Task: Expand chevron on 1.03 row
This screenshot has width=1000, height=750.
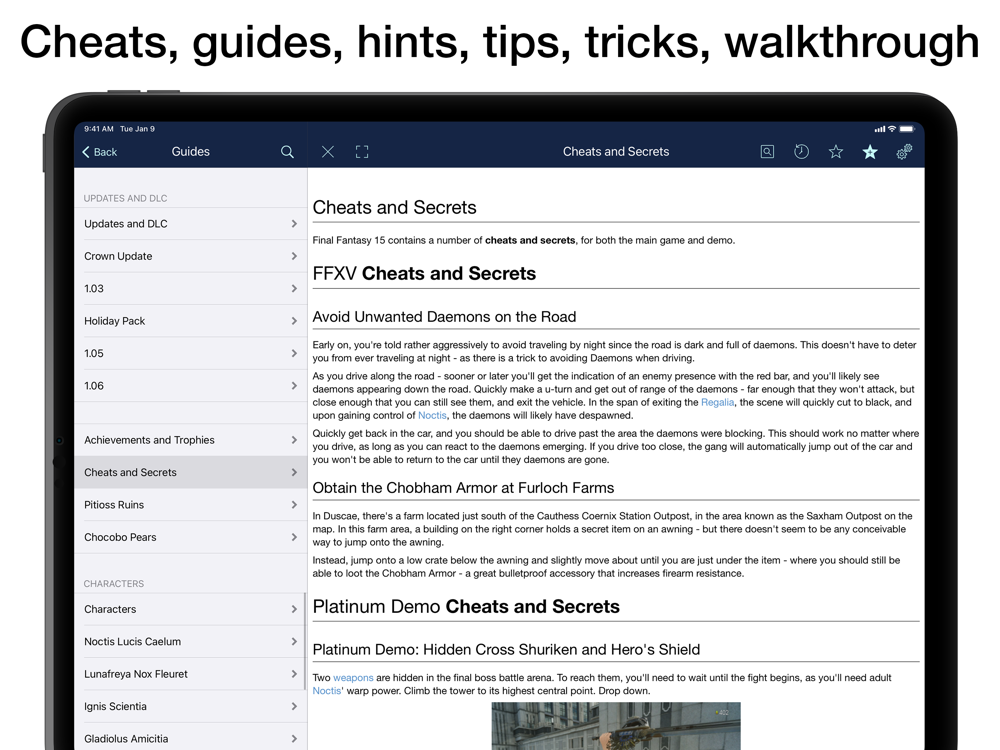Action: click(x=294, y=288)
